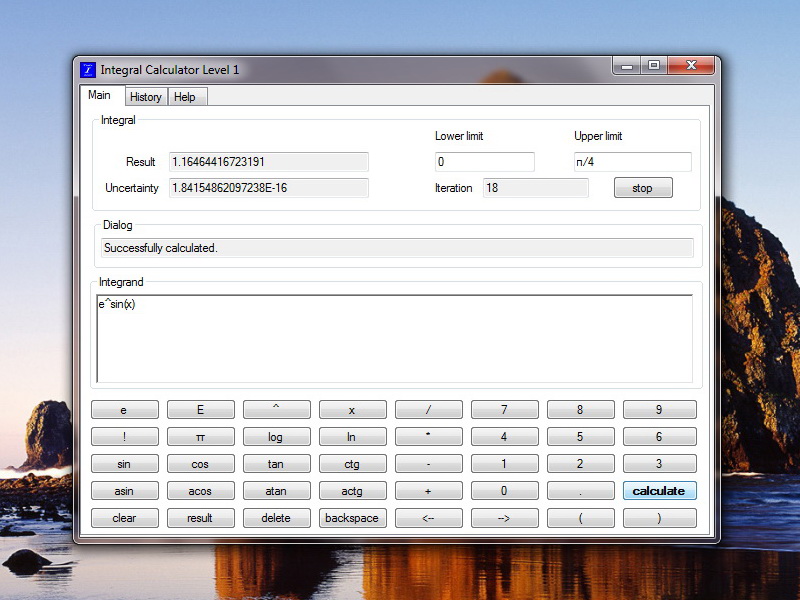
Task: Insert the sin function
Action: coord(125,464)
